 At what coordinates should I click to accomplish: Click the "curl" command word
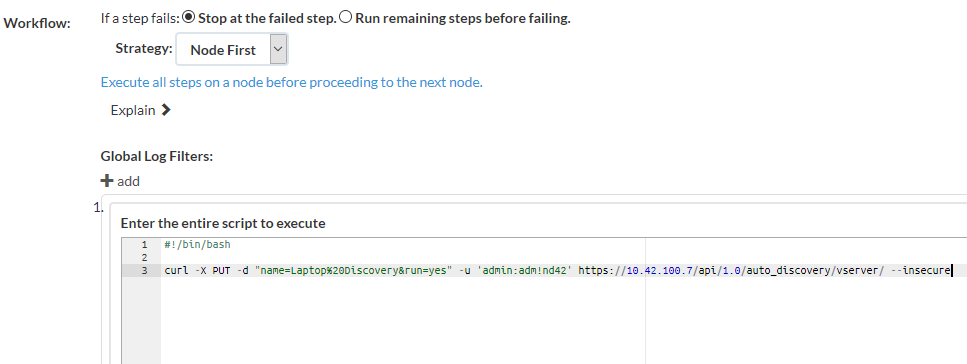tap(176, 270)
